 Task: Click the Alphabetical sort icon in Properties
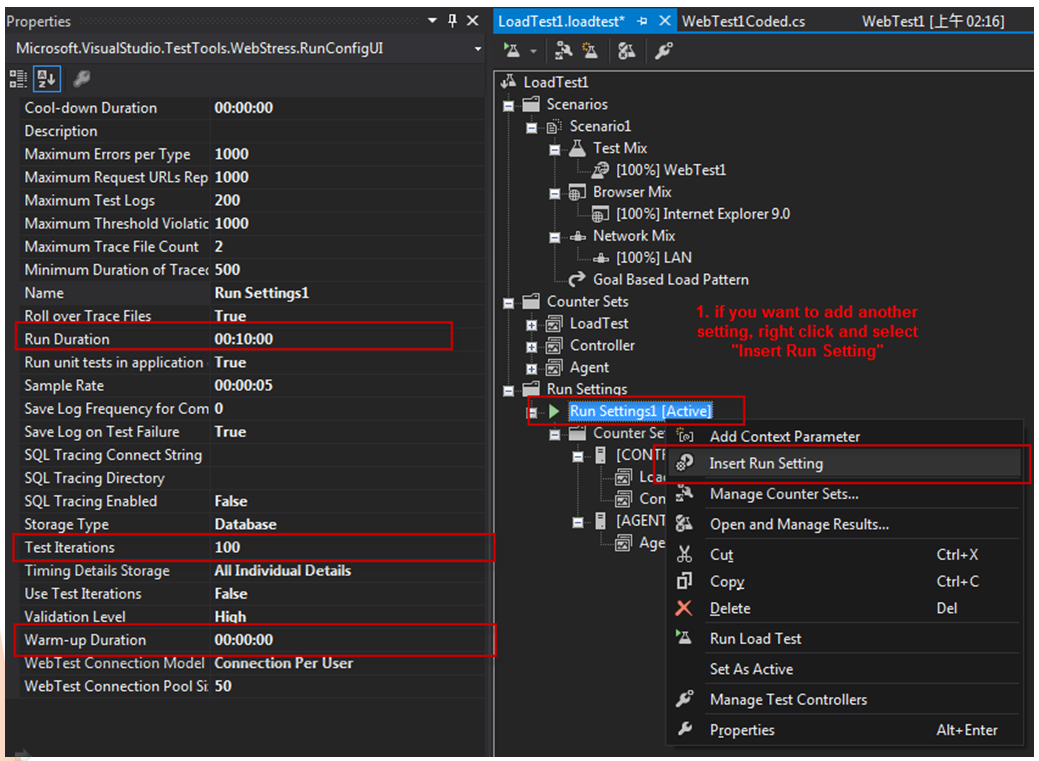(46, 78)
